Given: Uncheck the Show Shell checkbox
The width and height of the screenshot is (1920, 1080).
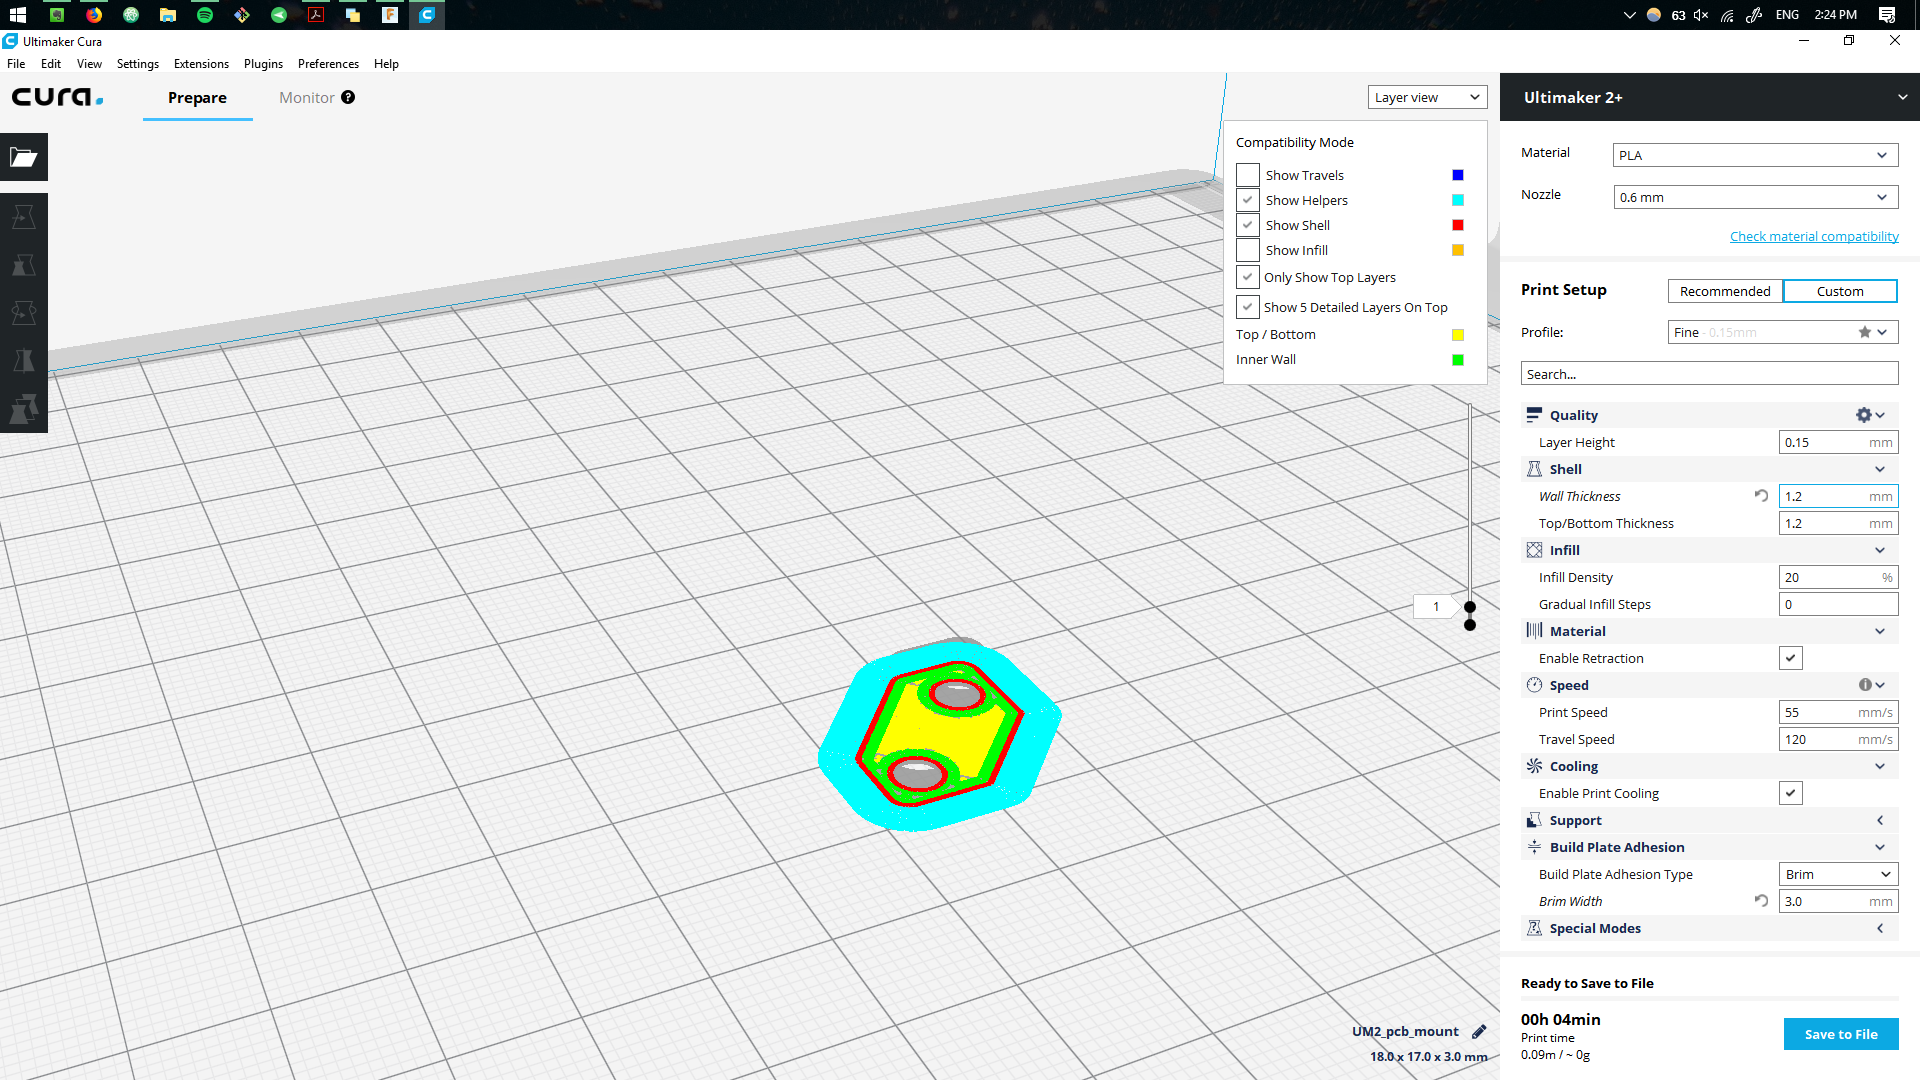Looking at the screenshot, I should pyautogui.click(x=1247, y=225).
